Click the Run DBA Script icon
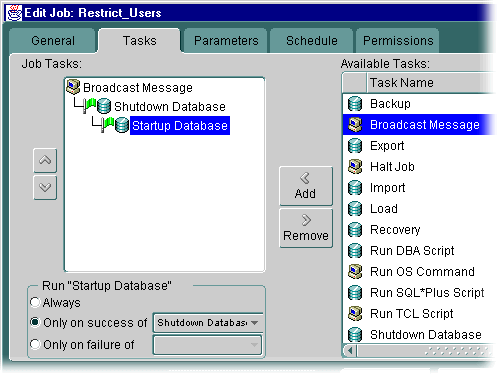This screenshot has width=498, height=375. [355, 251]
